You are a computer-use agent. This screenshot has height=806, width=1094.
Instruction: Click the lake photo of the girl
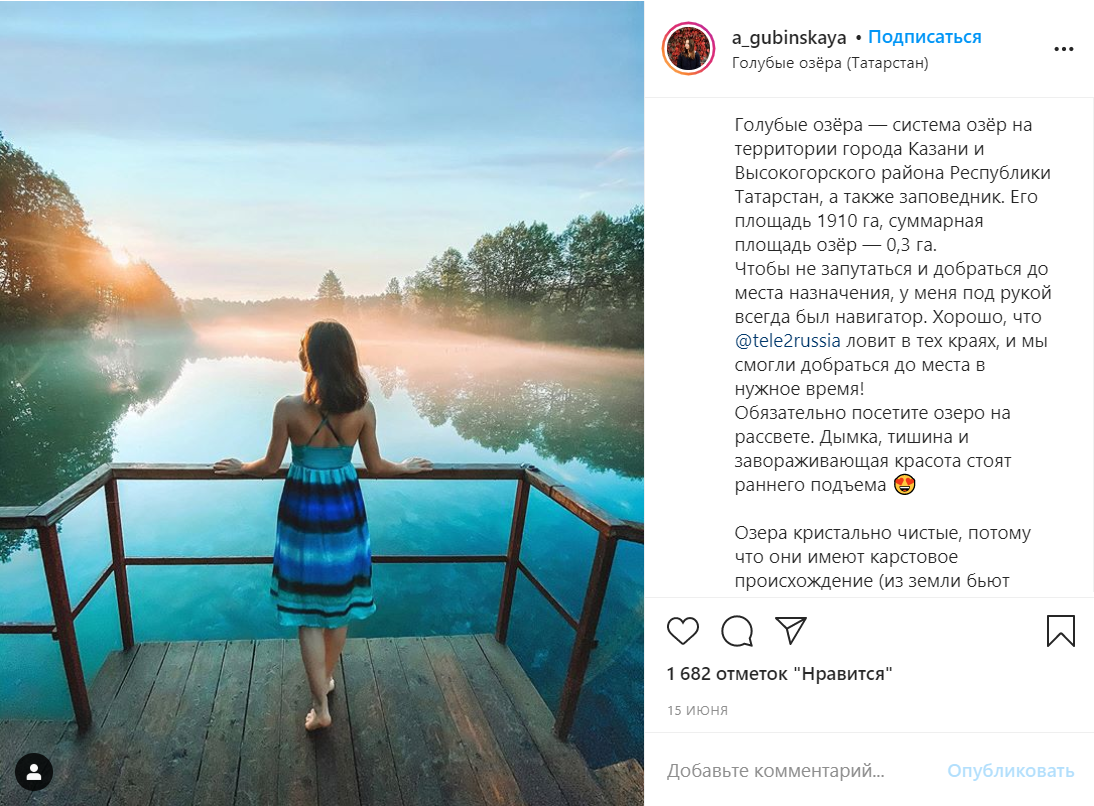[x=322, y=403]
